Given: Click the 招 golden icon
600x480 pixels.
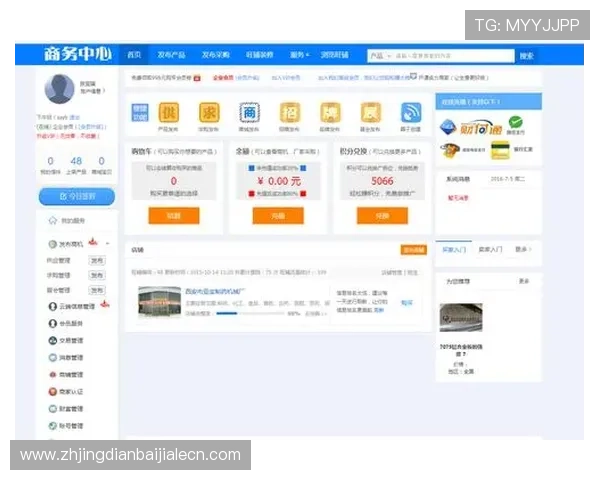Looking at the screenshot, I should 290,113.
